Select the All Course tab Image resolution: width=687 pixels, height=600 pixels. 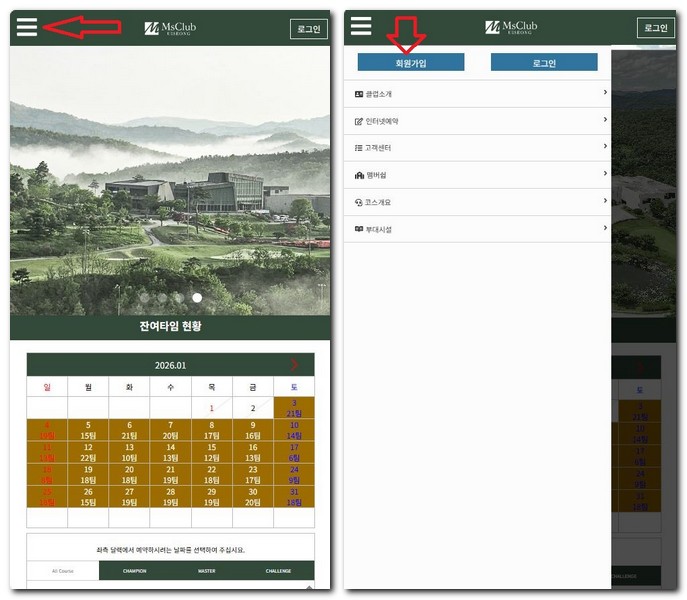[63, 571]
